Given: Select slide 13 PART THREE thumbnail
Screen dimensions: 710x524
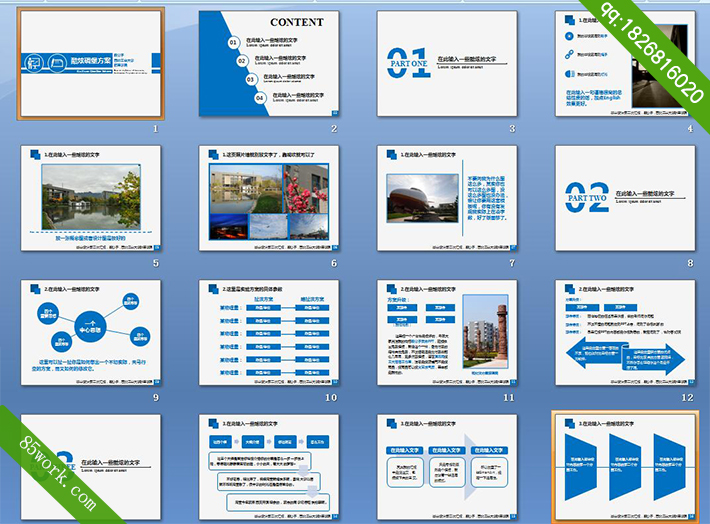Looking at the screenshot, I should (x=91, y=467).
